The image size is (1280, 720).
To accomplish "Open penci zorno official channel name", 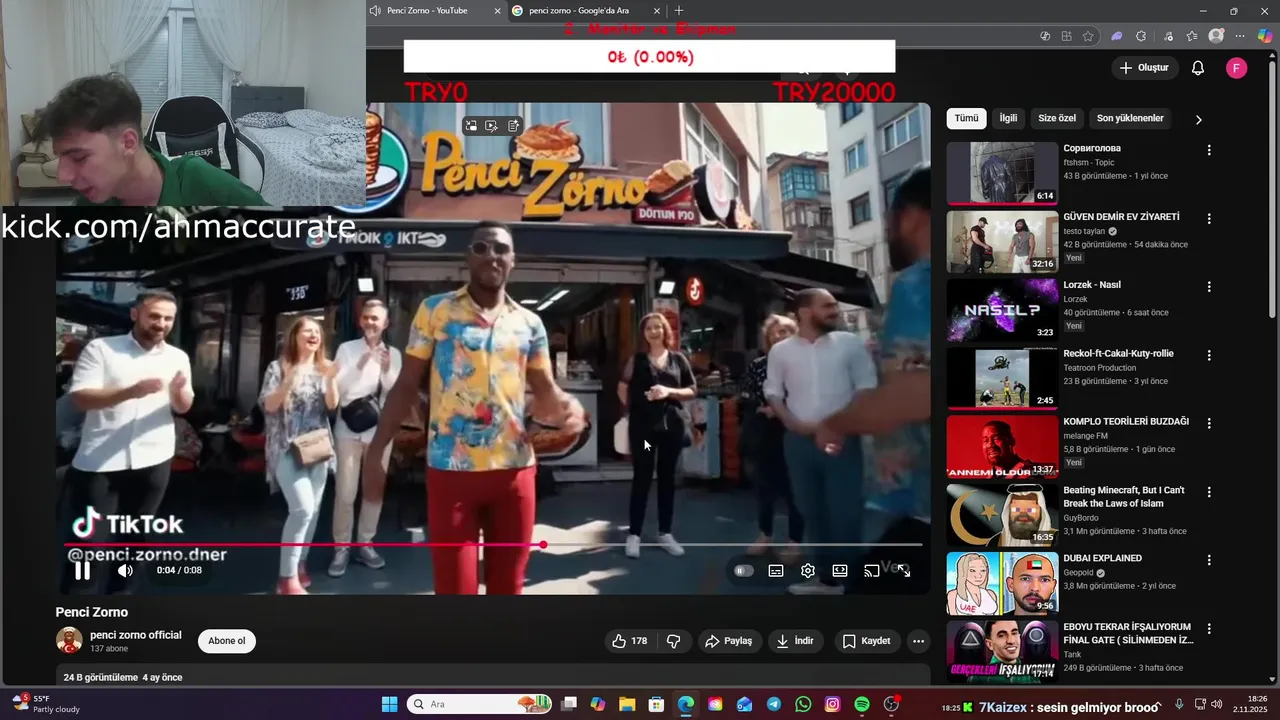I will pos(136,635).
